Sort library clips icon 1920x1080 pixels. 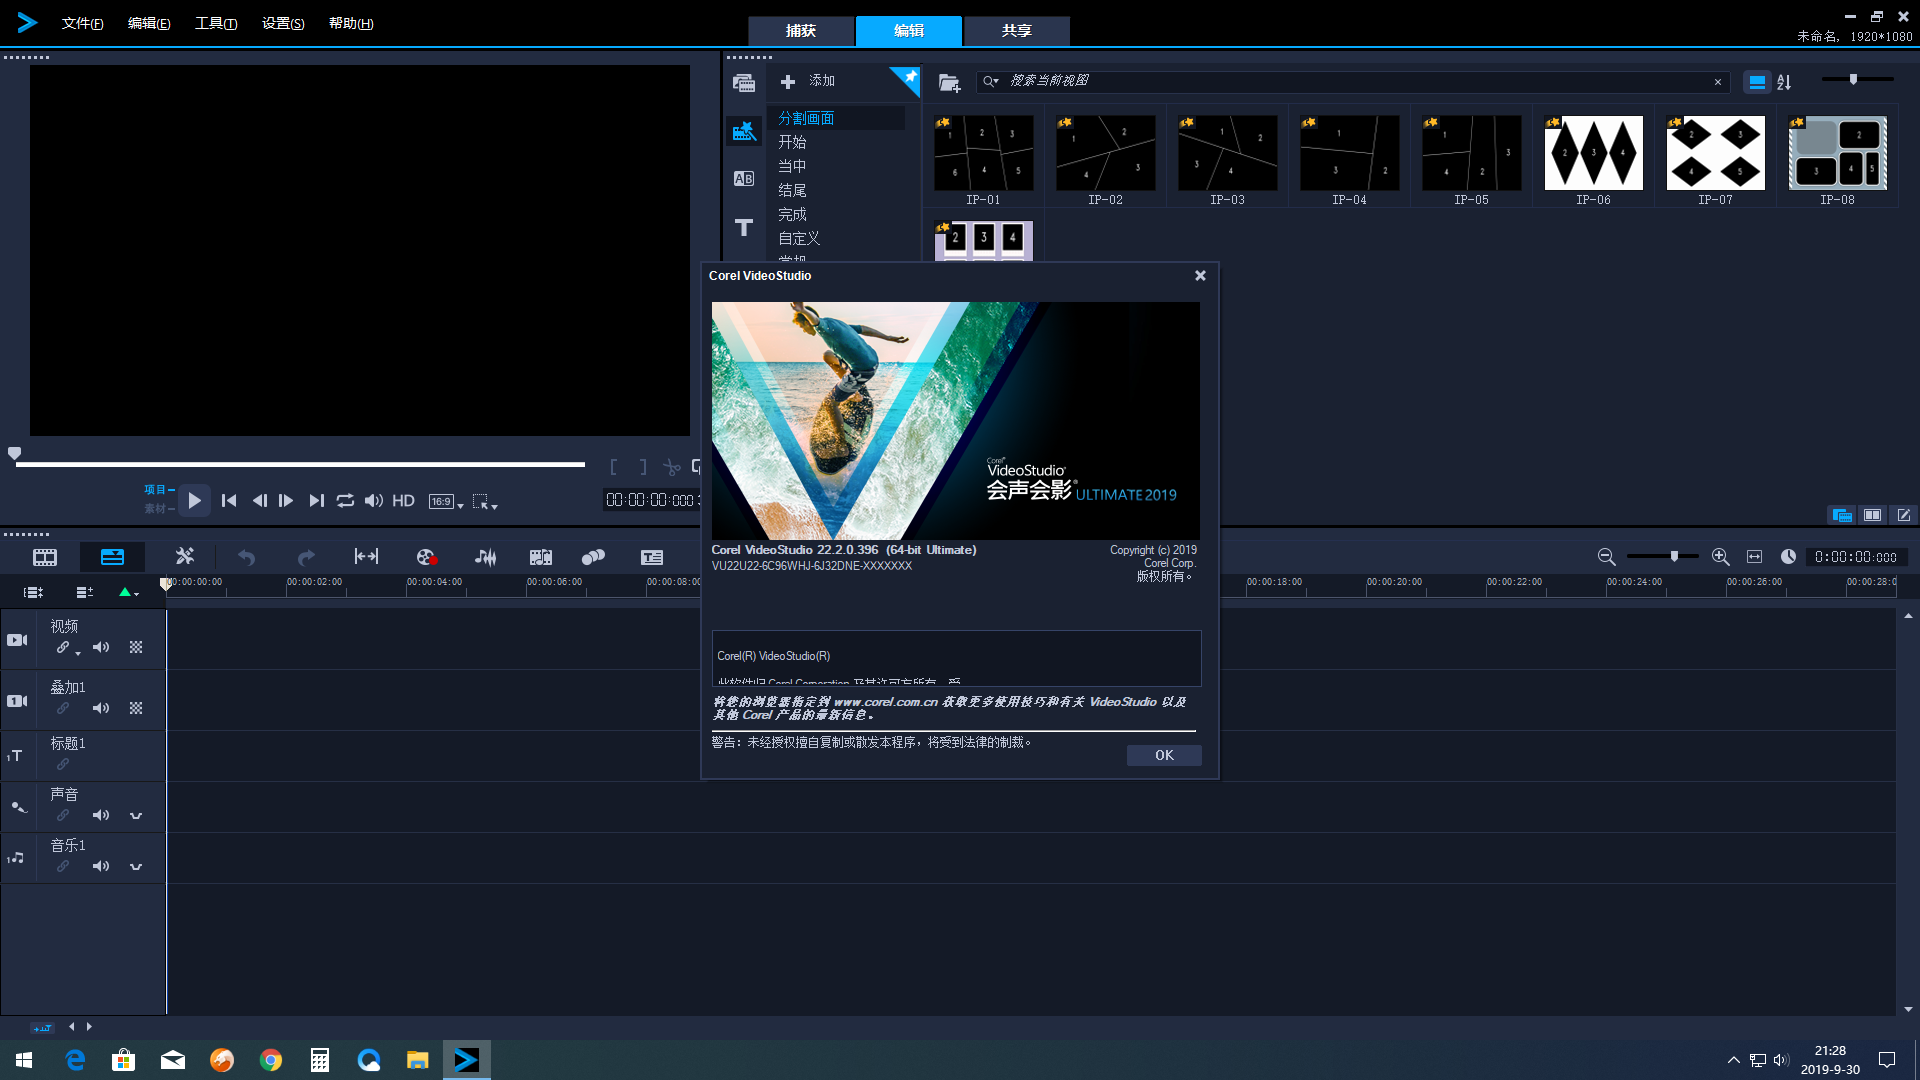pyautogui.click(x=1785, y=82)
